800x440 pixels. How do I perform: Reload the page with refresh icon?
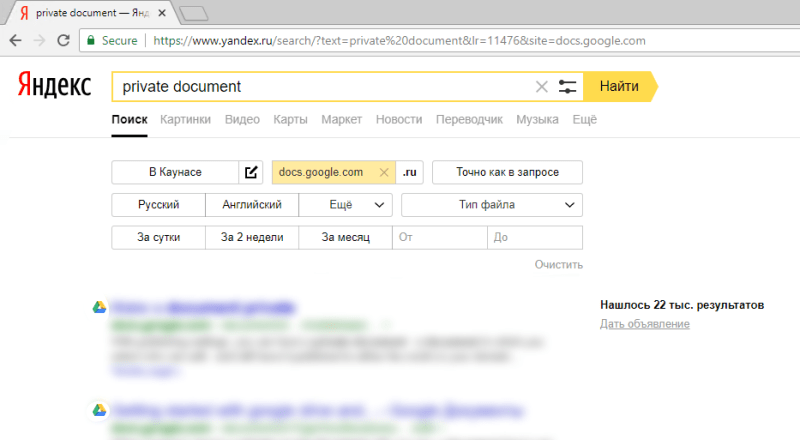tap(64, 41)
